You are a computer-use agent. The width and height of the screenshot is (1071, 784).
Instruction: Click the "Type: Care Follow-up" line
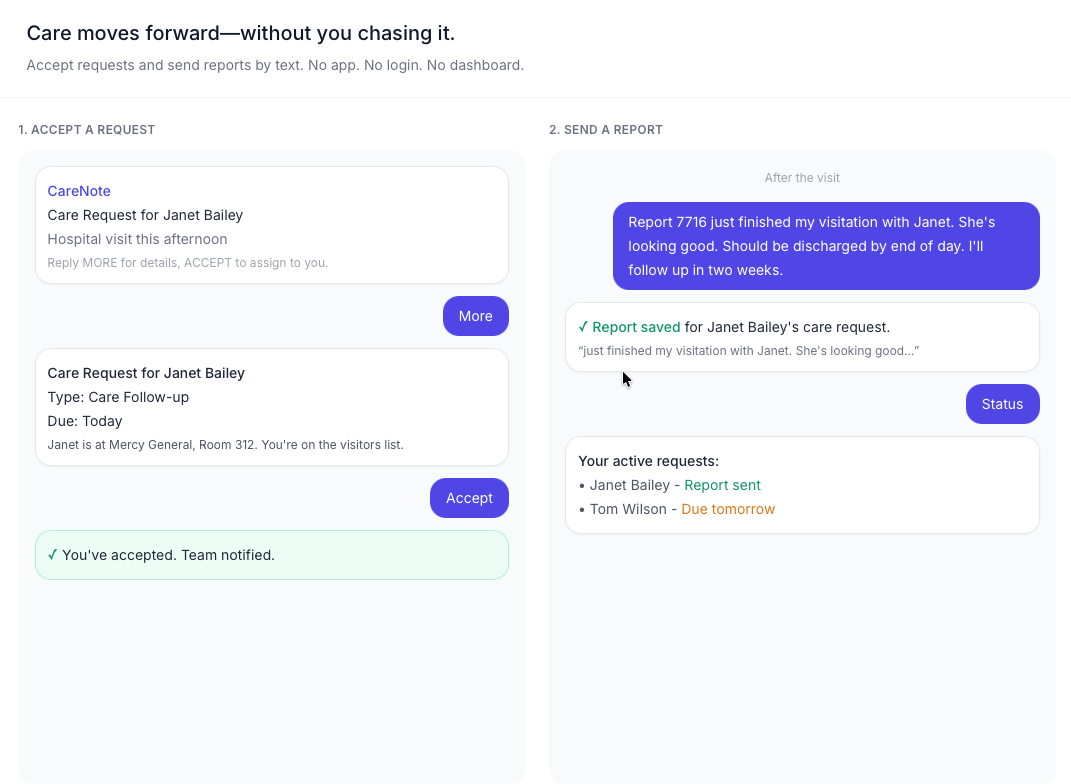tap(118, 397)
